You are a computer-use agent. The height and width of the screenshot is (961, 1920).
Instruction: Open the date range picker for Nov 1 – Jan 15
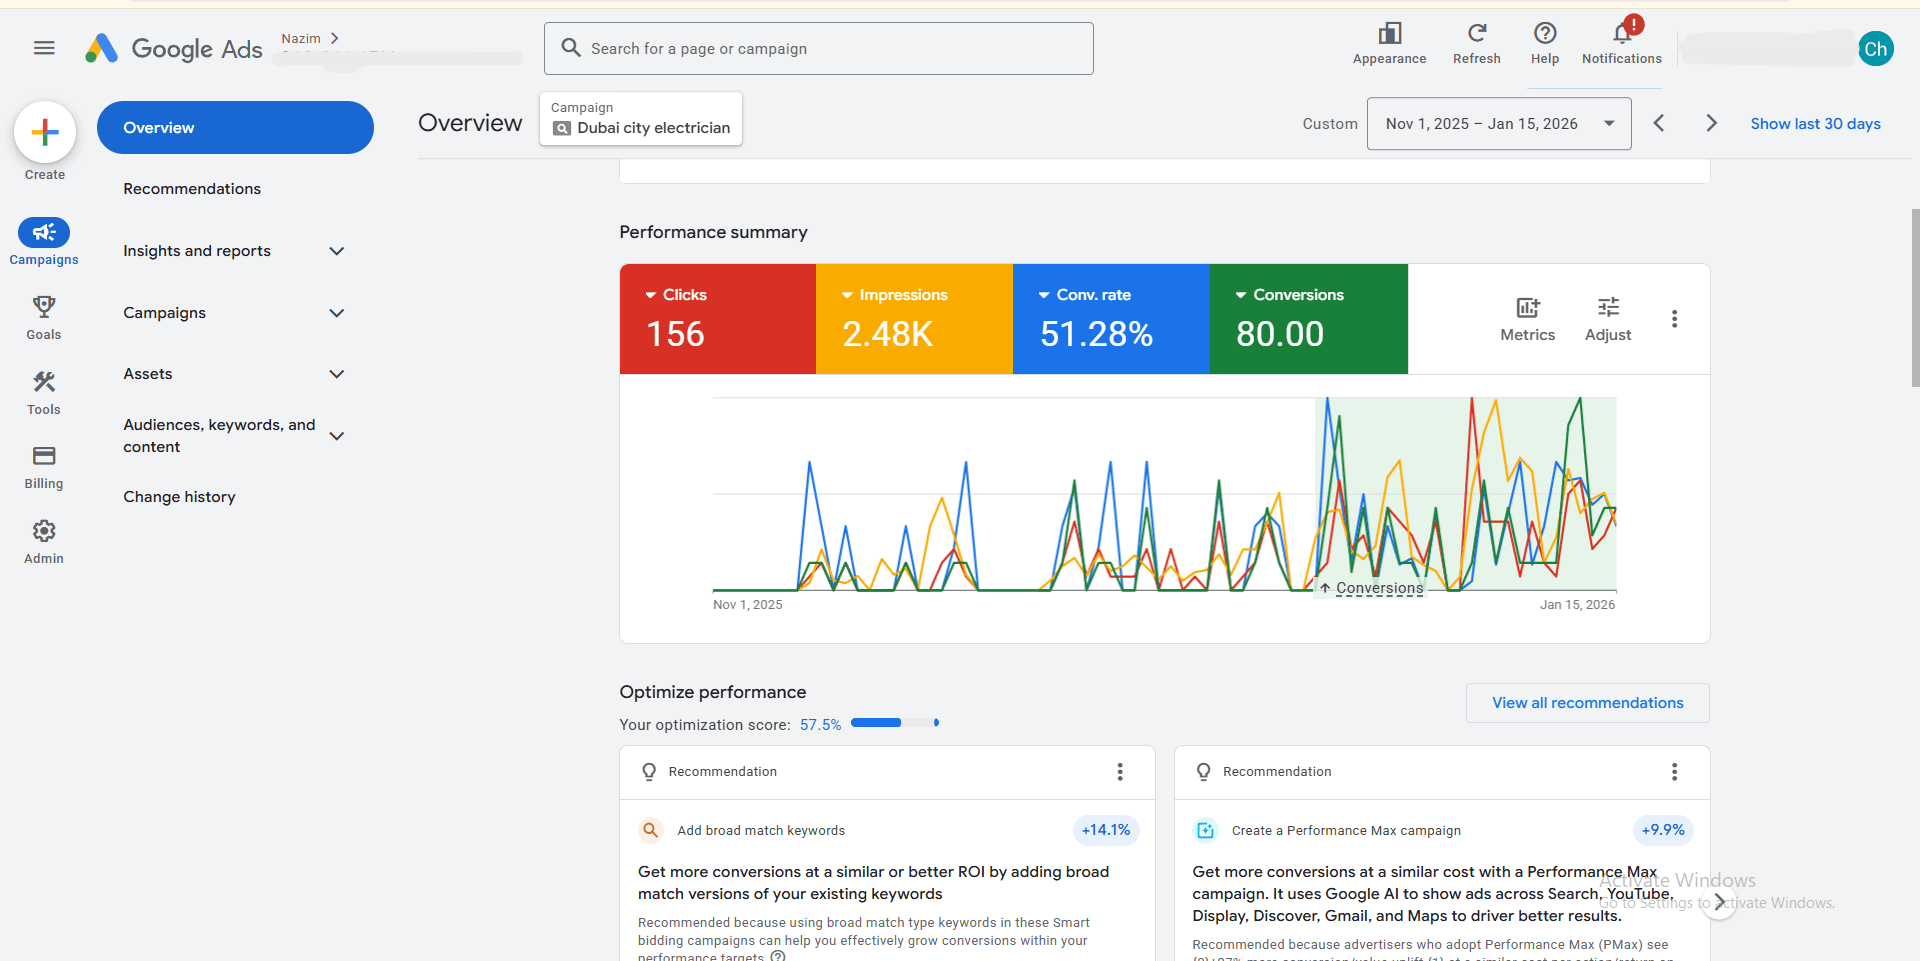1498,123
